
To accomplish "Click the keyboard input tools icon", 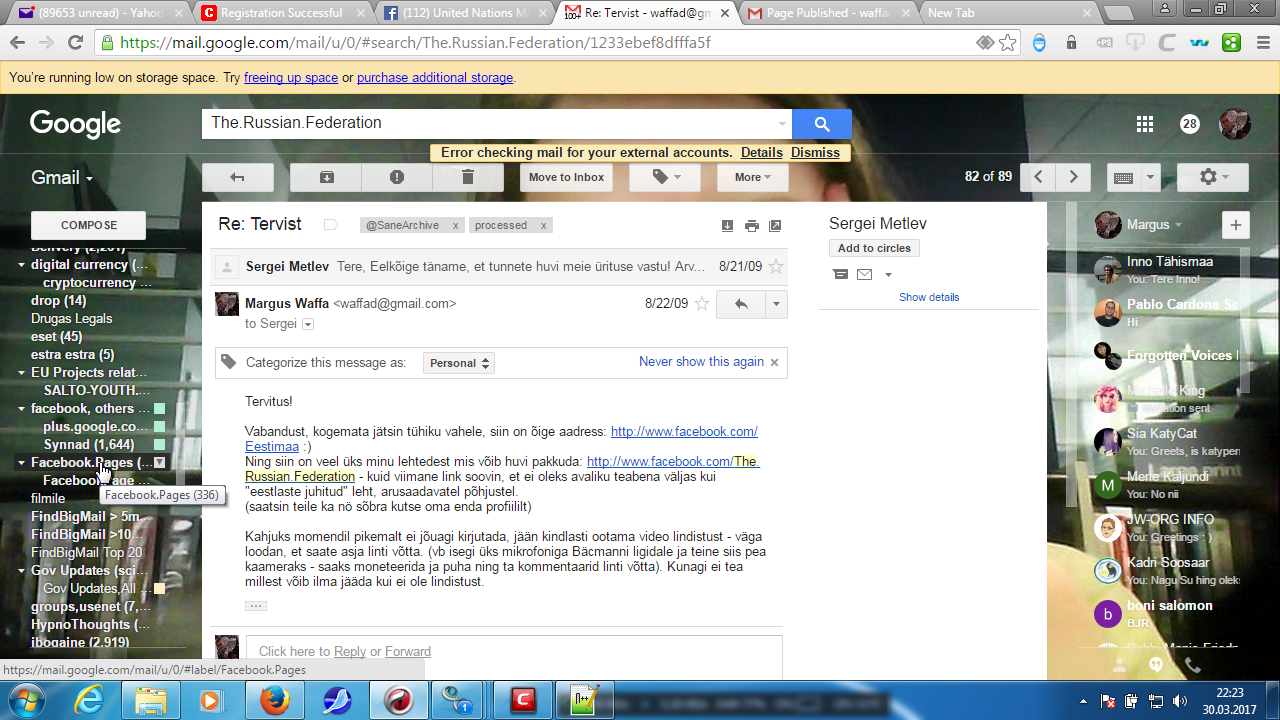I will pyautogui.click(x=1123, y=177).
